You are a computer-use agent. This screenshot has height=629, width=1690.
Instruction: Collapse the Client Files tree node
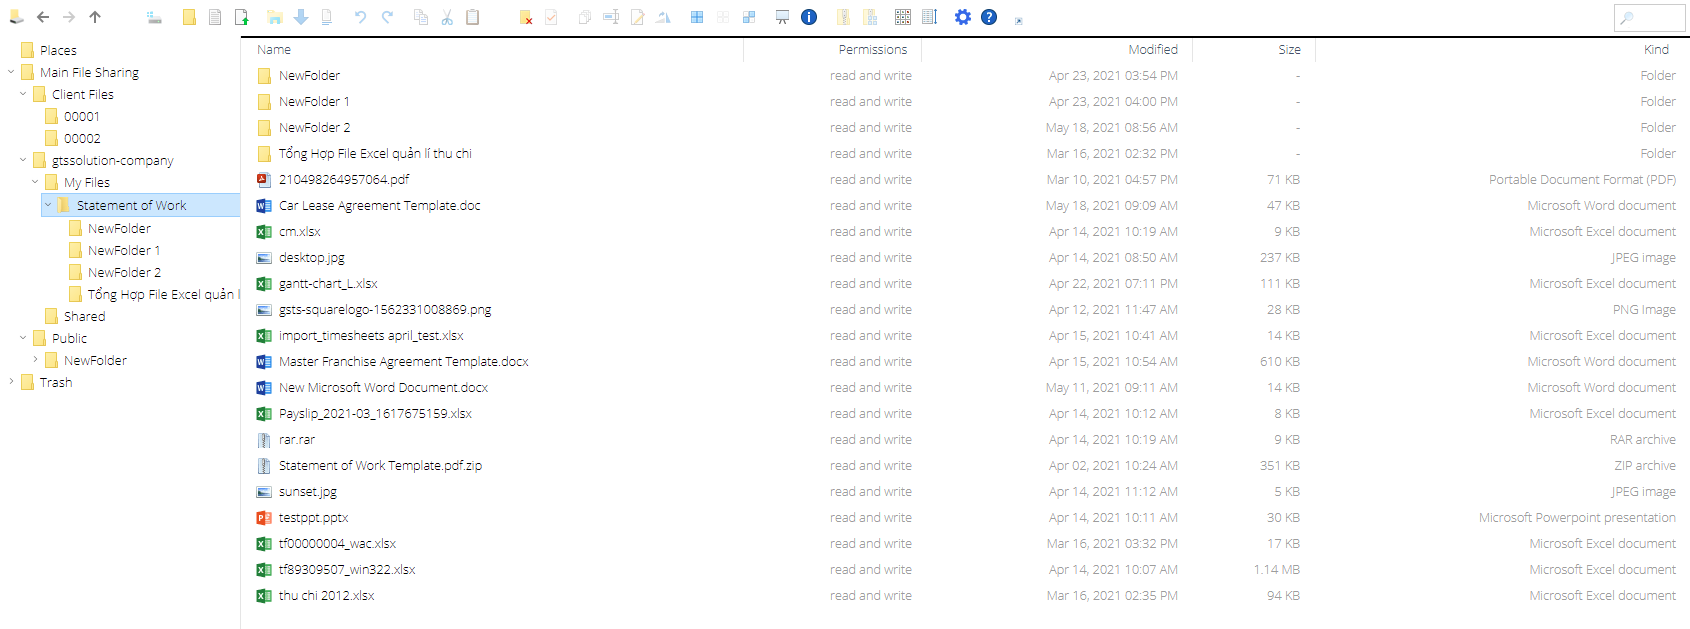(x=23, y=94)
